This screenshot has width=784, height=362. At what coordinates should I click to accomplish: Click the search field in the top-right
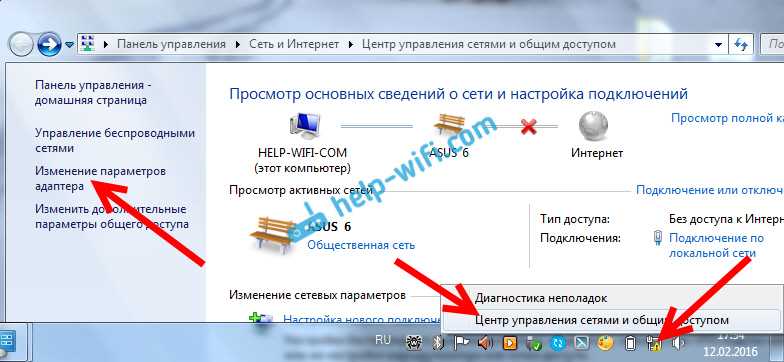772,44
